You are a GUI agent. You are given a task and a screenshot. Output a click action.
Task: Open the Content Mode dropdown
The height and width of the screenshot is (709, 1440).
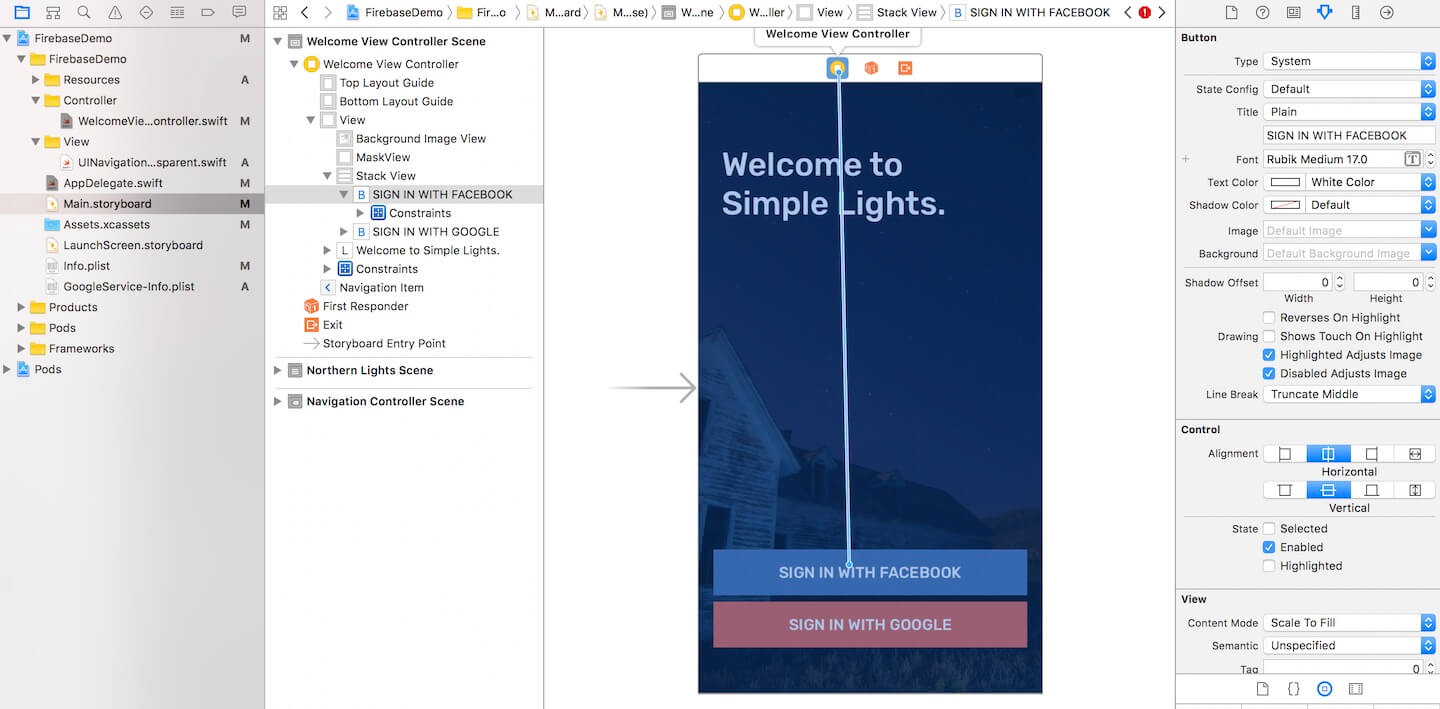point(1349,622)
